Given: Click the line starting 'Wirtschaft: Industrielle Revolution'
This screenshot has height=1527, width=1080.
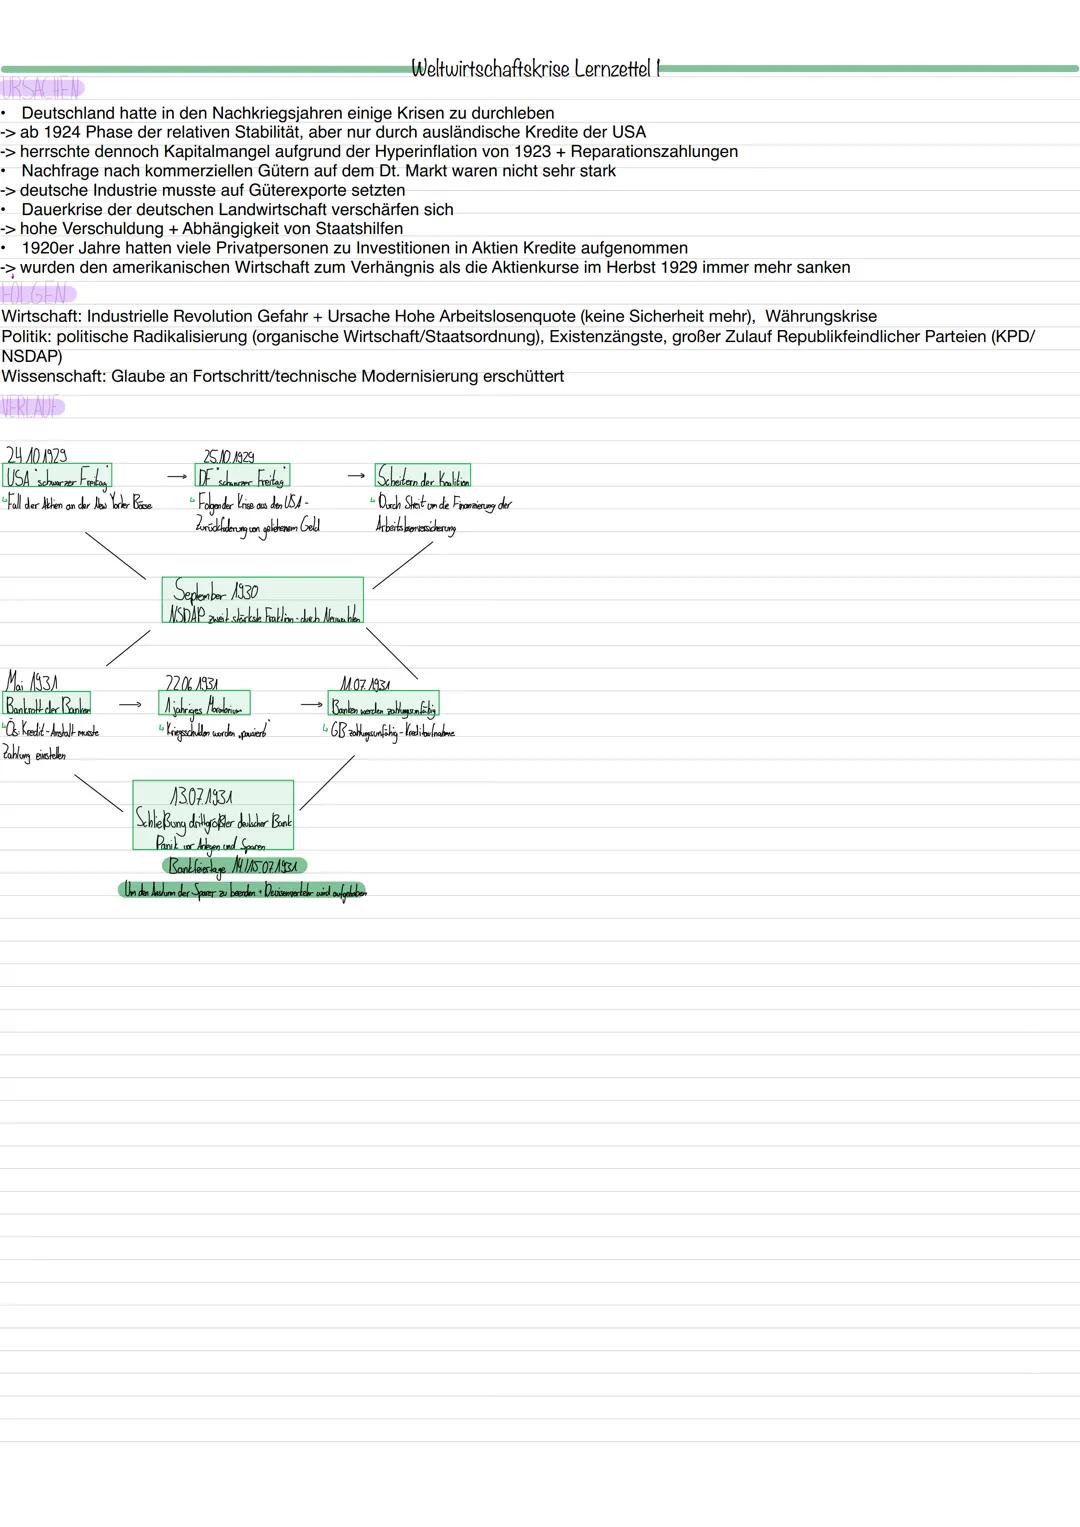Looking at the screenshot, I should point(438,316).
